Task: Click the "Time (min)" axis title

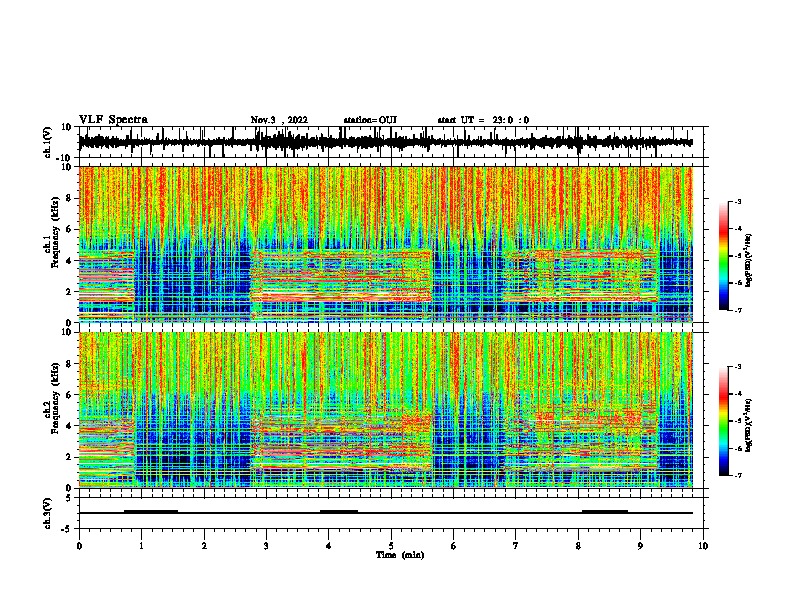Action: coord(400,555)
